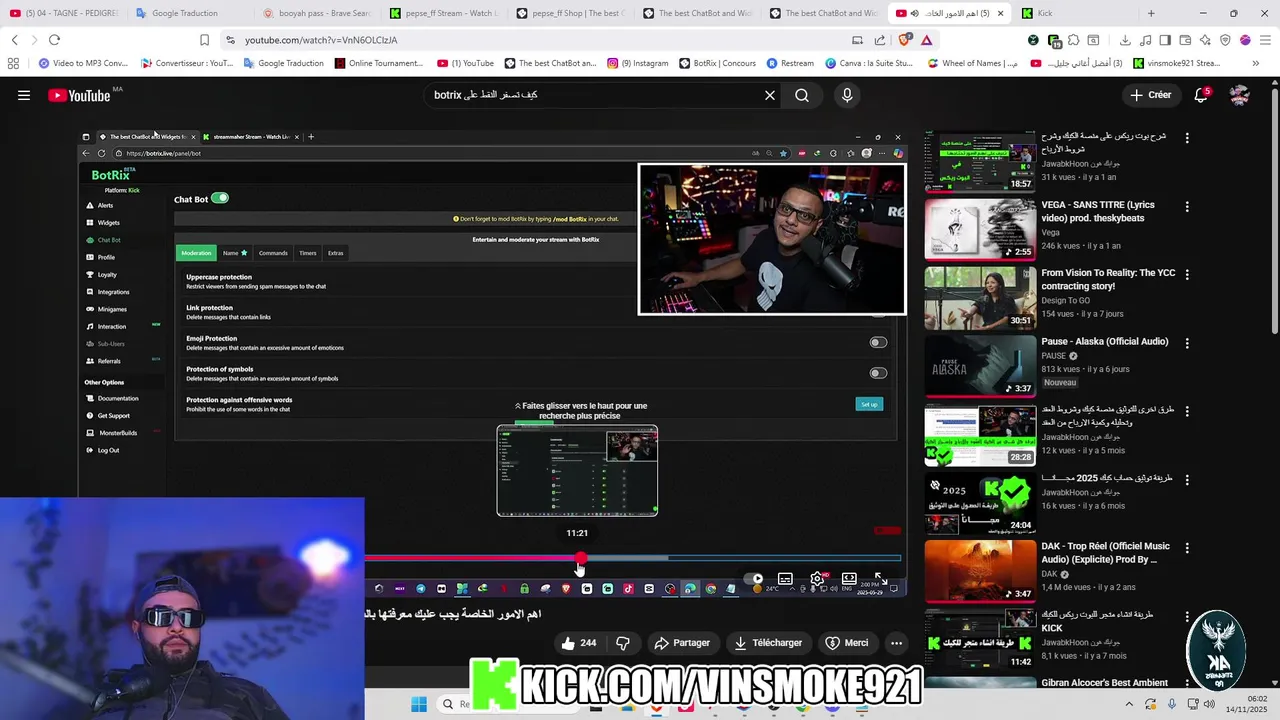Reload the page in the browser
Screen dimensions: 1280x720
pyautogui.click(x=54, y=40)
